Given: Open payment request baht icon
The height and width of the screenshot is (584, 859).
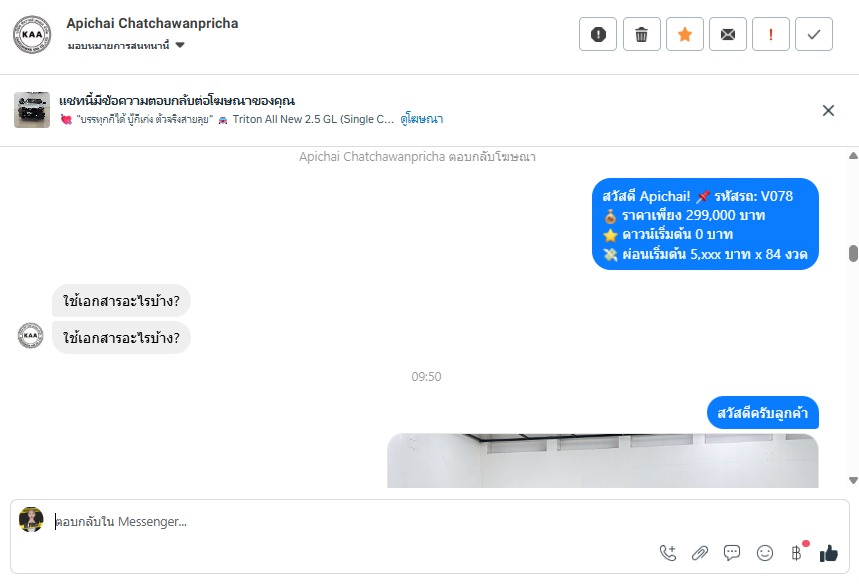Looking at the screenshot, I should (x=797, y=553).
